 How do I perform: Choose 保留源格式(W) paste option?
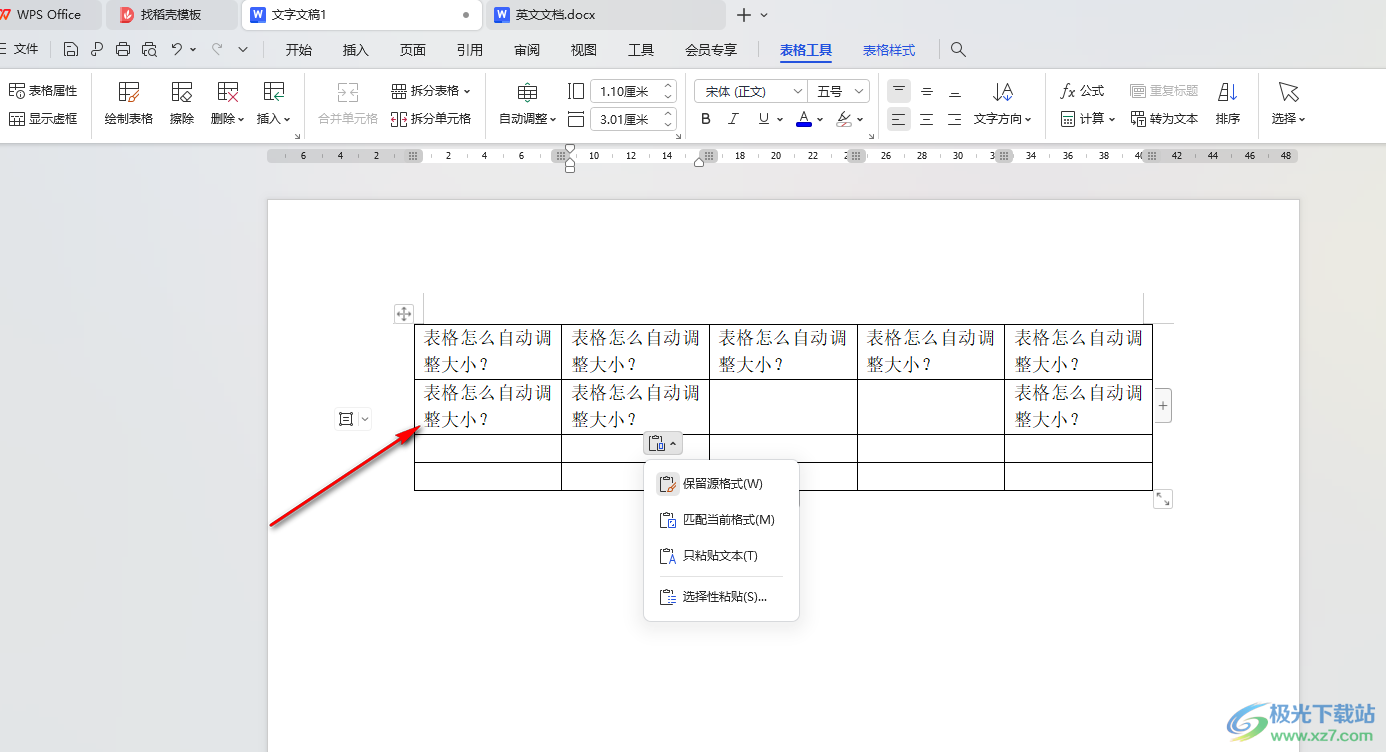(721, 484)
